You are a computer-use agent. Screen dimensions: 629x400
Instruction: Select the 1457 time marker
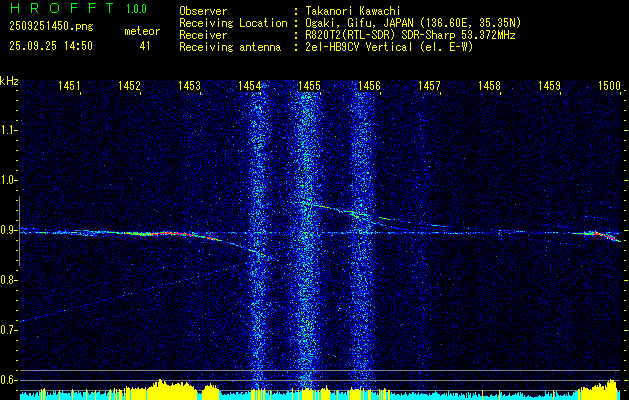point(429,87)
